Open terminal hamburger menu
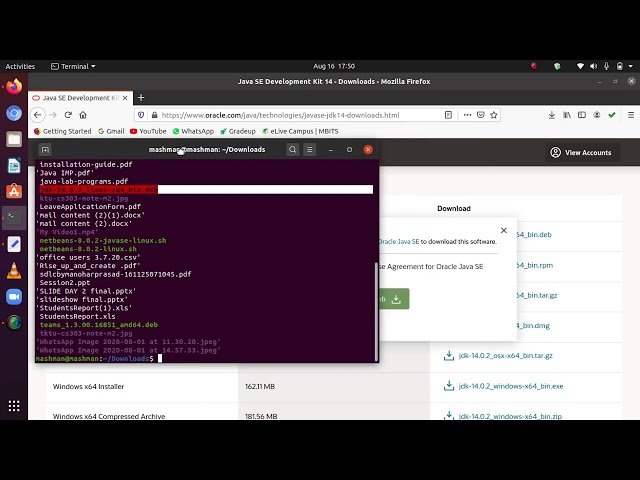 (x=310, y=150)
